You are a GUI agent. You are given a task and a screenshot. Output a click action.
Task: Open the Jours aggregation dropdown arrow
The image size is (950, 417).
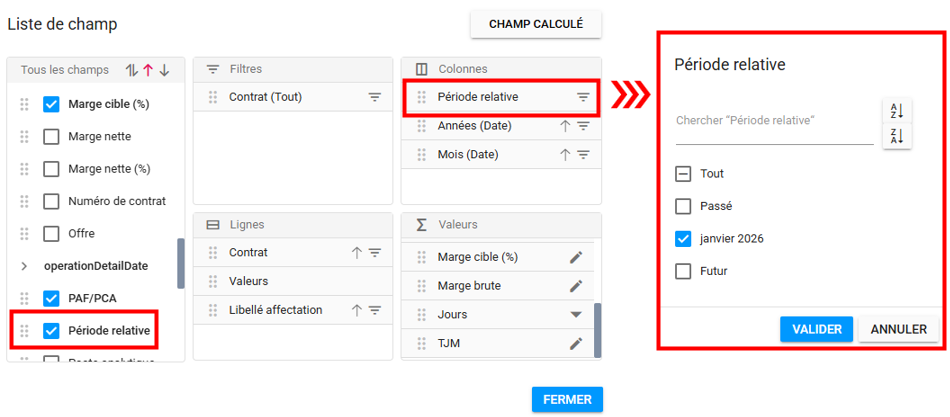(x=576, y=314)
